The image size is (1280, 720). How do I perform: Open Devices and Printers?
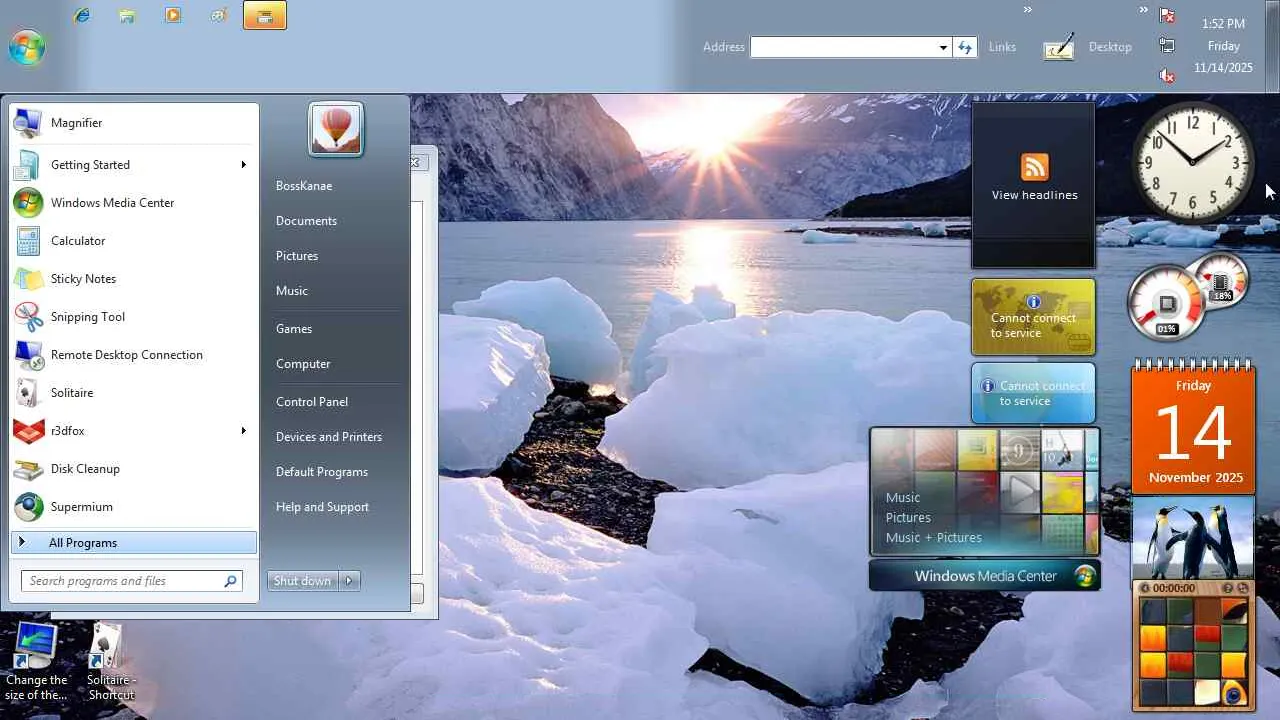329,437
